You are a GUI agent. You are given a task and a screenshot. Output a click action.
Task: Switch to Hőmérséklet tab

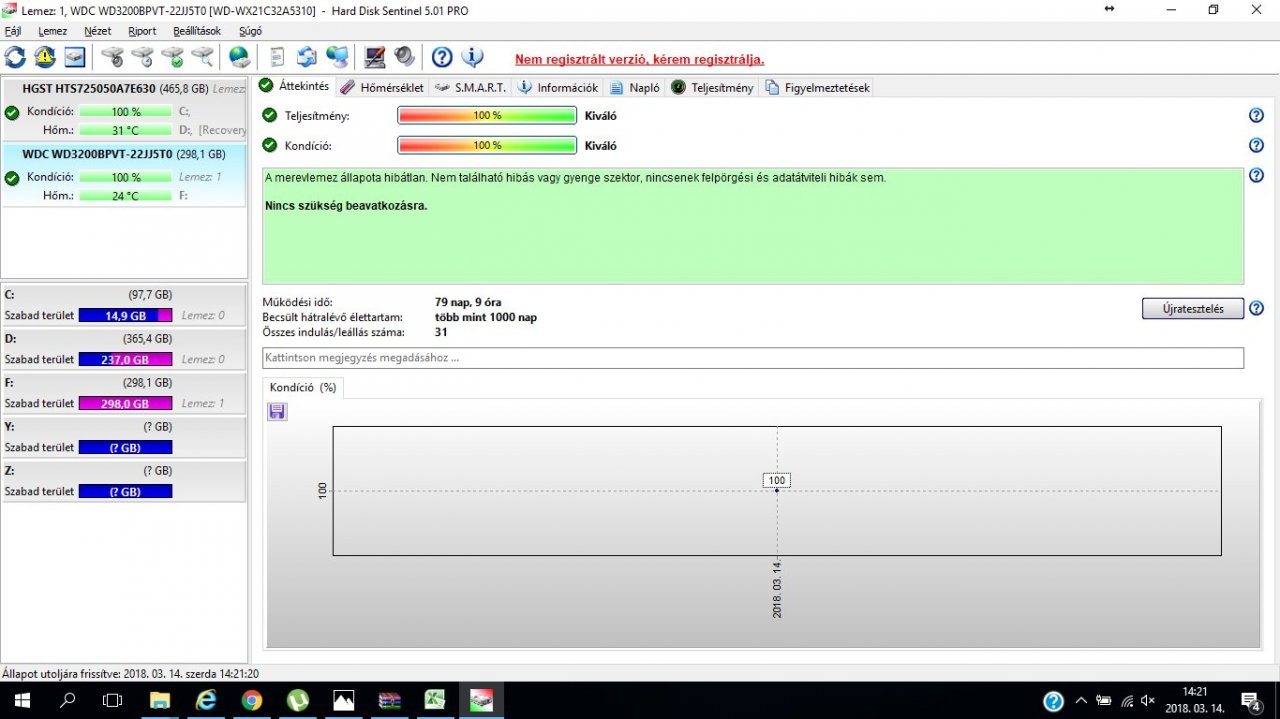[382, 87]
